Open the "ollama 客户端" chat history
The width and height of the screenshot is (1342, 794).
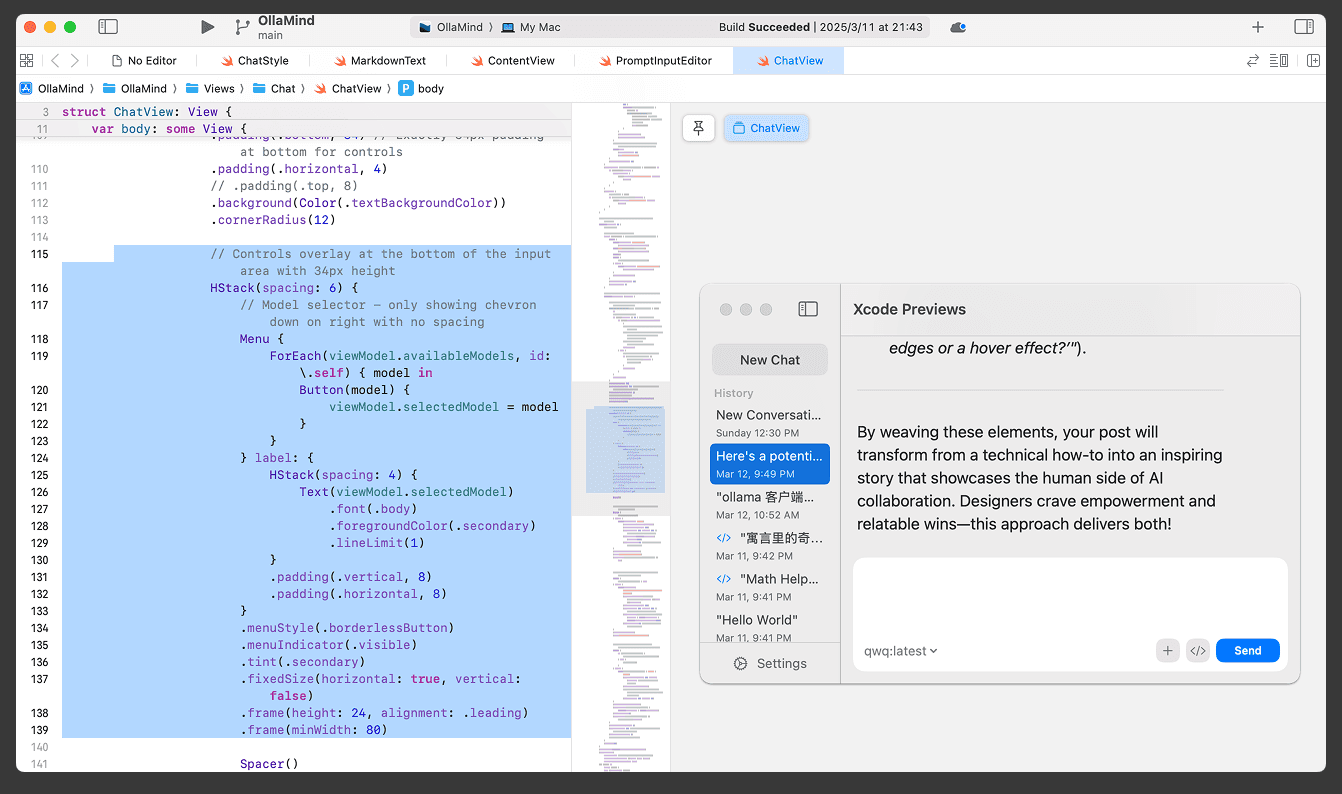pos(770,505)
